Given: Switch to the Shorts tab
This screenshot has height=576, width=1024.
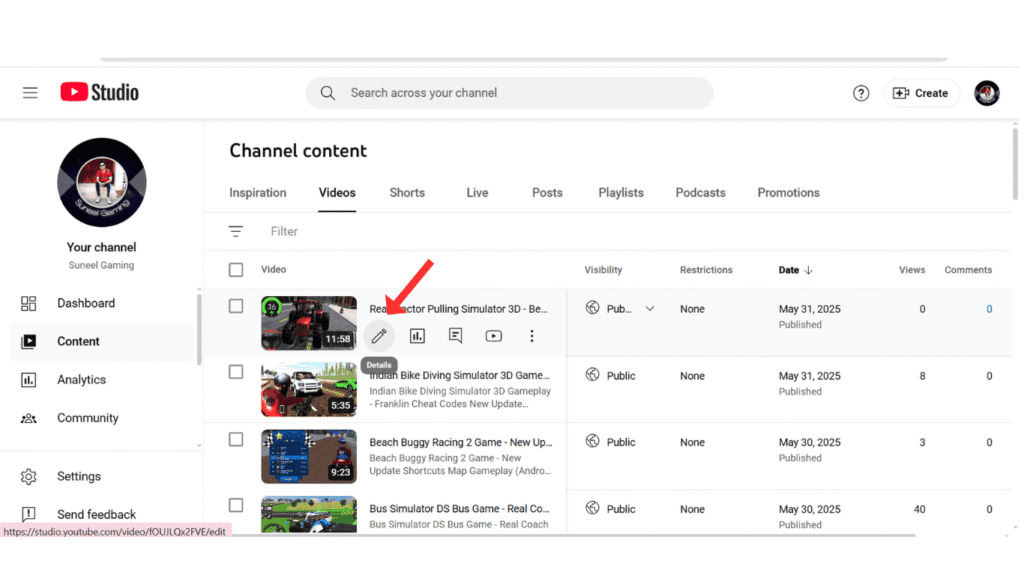Looking at the screenshot, I should (407, 193).
